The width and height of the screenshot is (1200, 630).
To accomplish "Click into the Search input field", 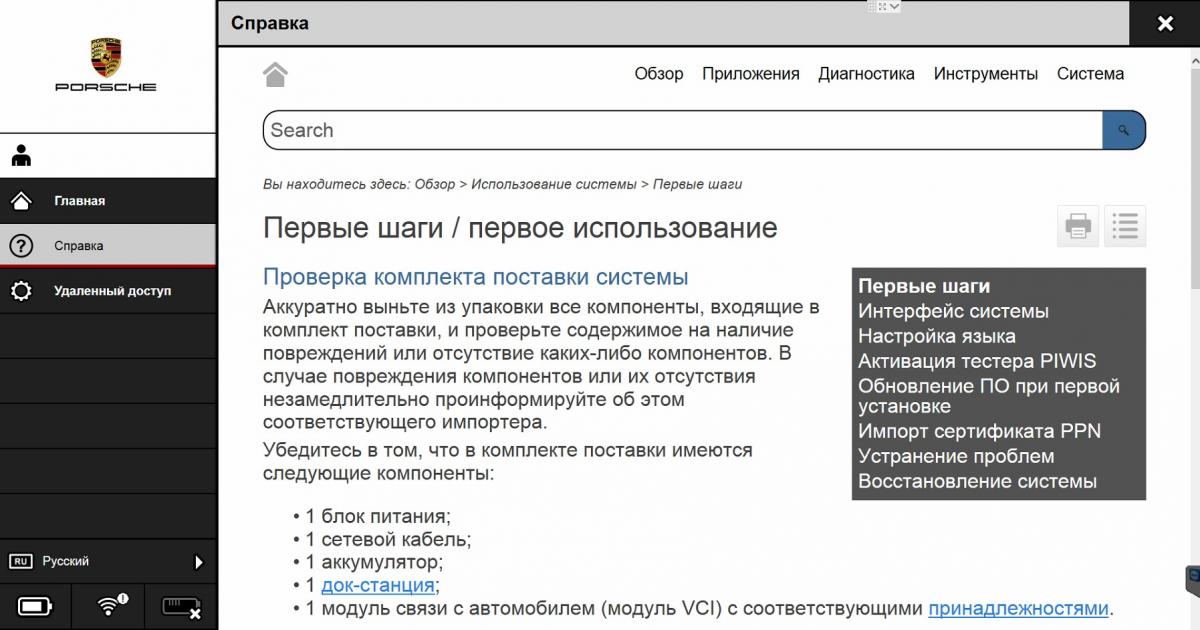I will click(682, 130).
